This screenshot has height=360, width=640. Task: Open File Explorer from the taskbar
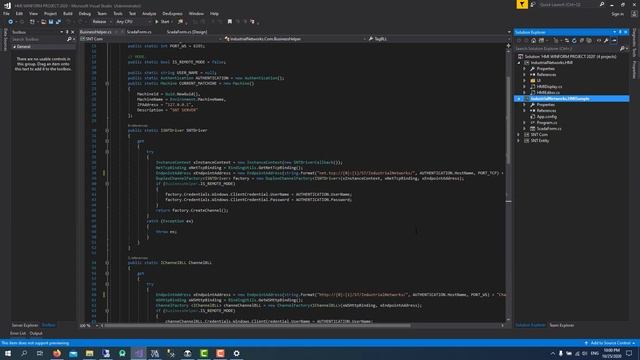click(89, 353)
